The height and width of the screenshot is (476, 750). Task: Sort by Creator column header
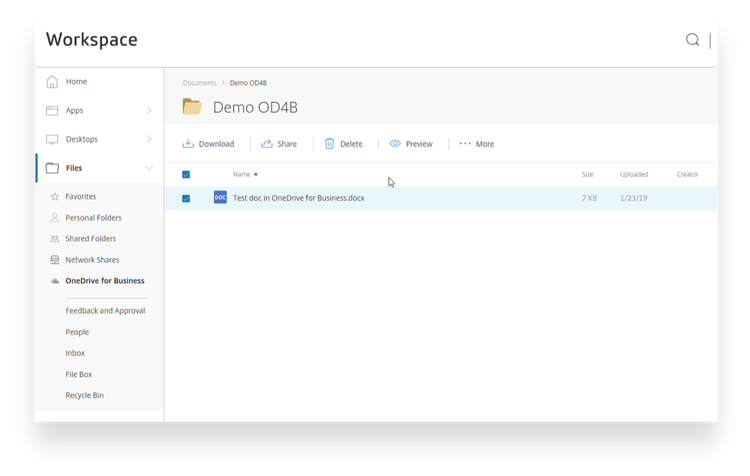coord(687,174)
